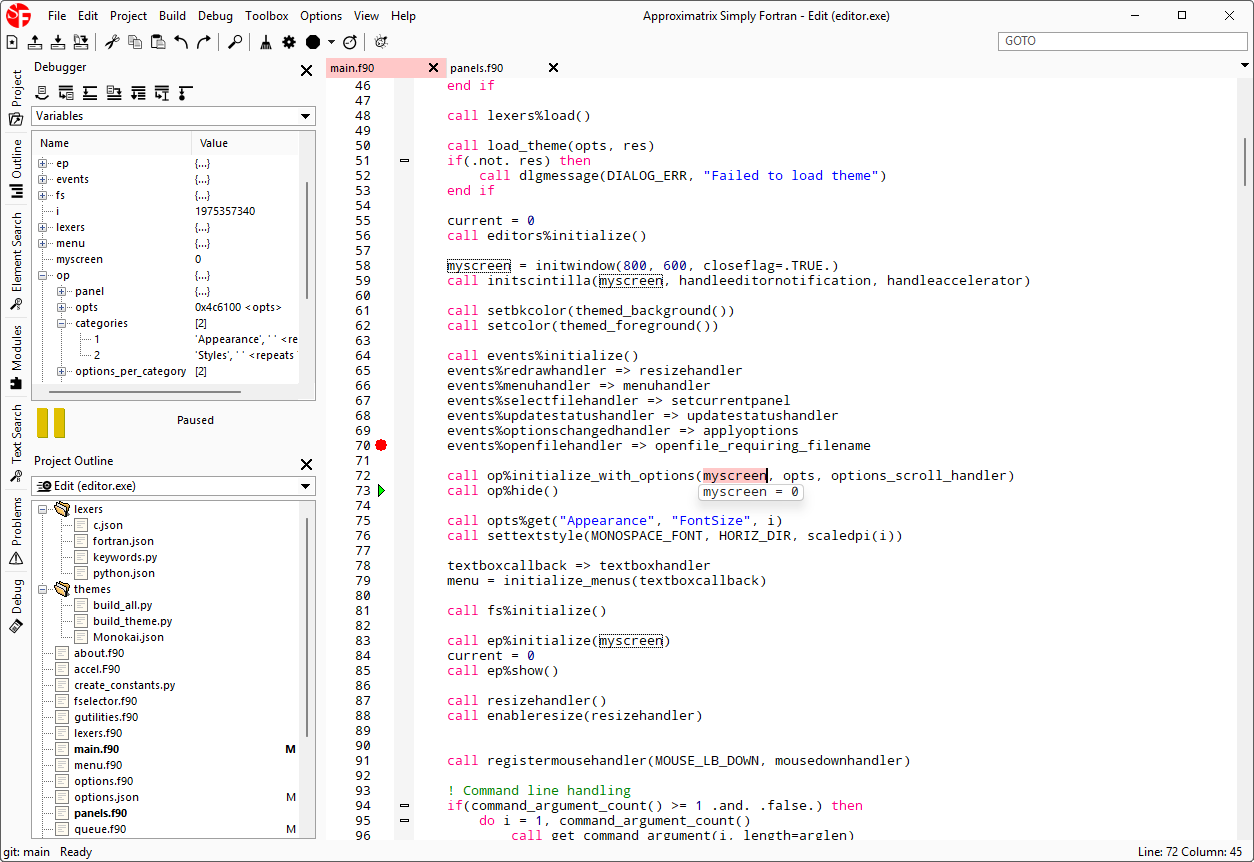Open the Project menu

128,16
